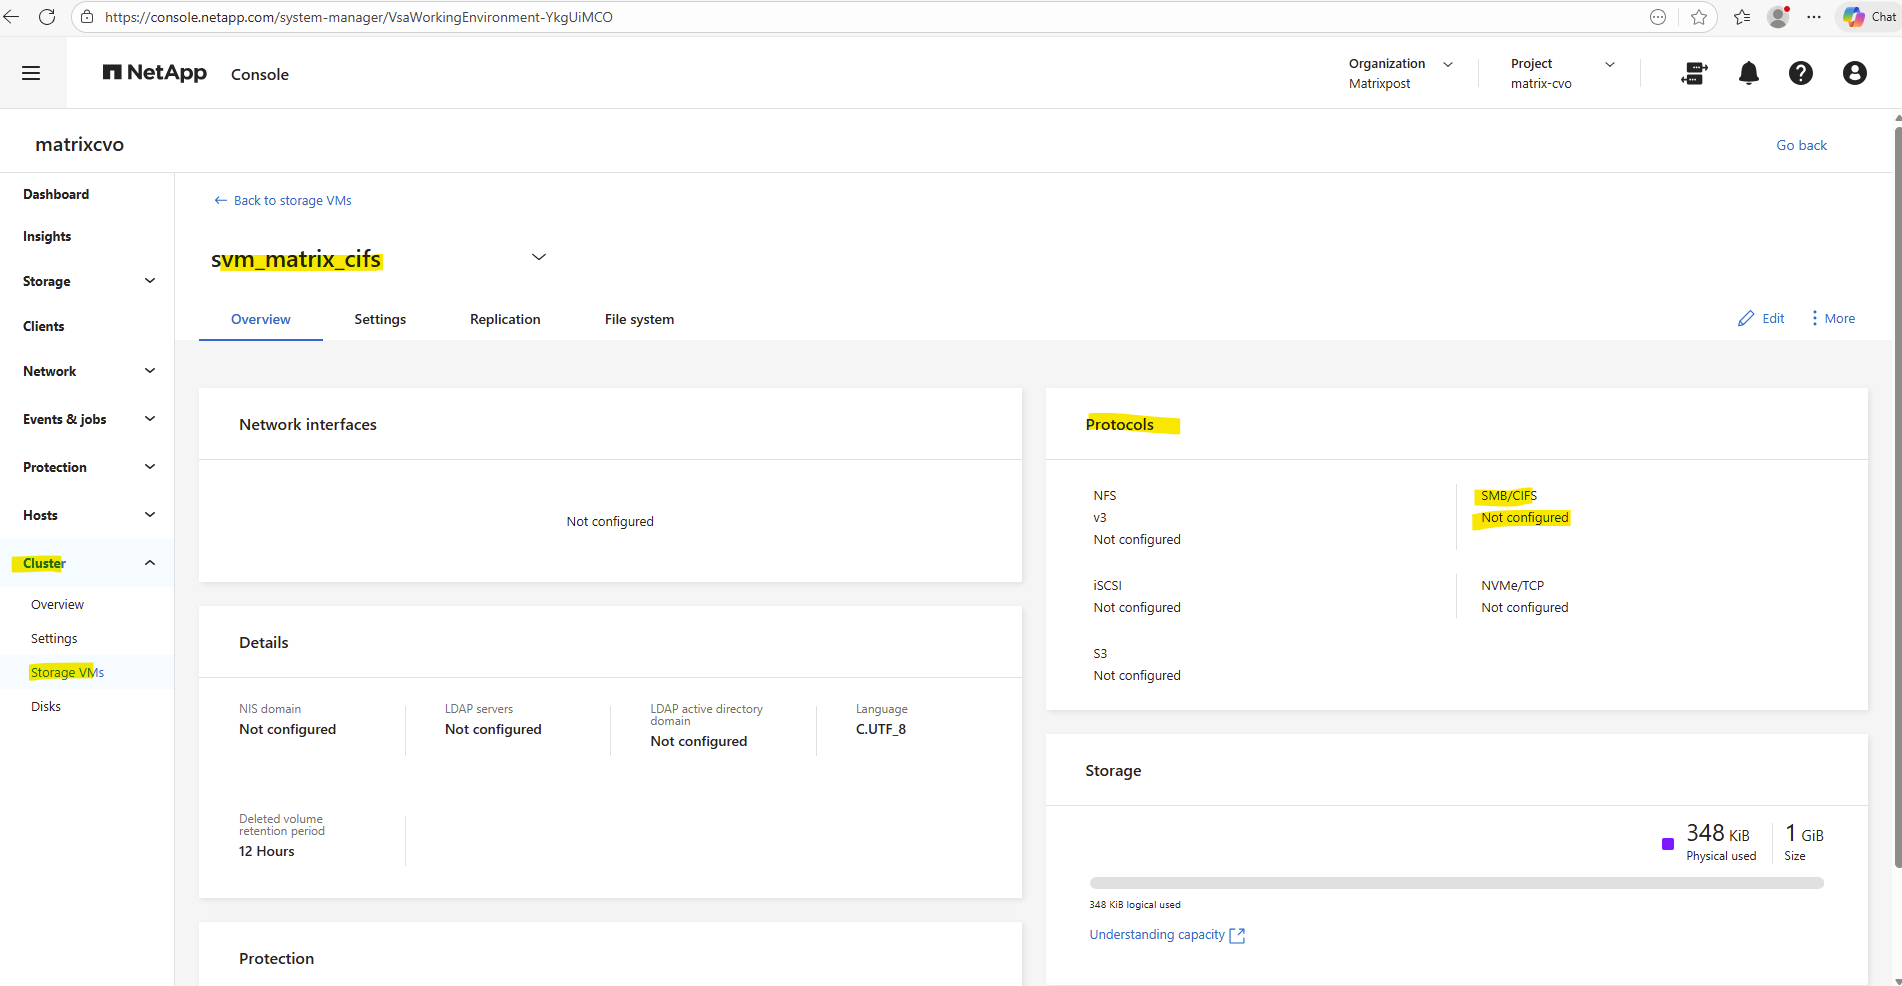Image resolution: width=1902 pixels, height=986 pixels.
Task: Switch to the Settings tab
Action: point(380,319)
